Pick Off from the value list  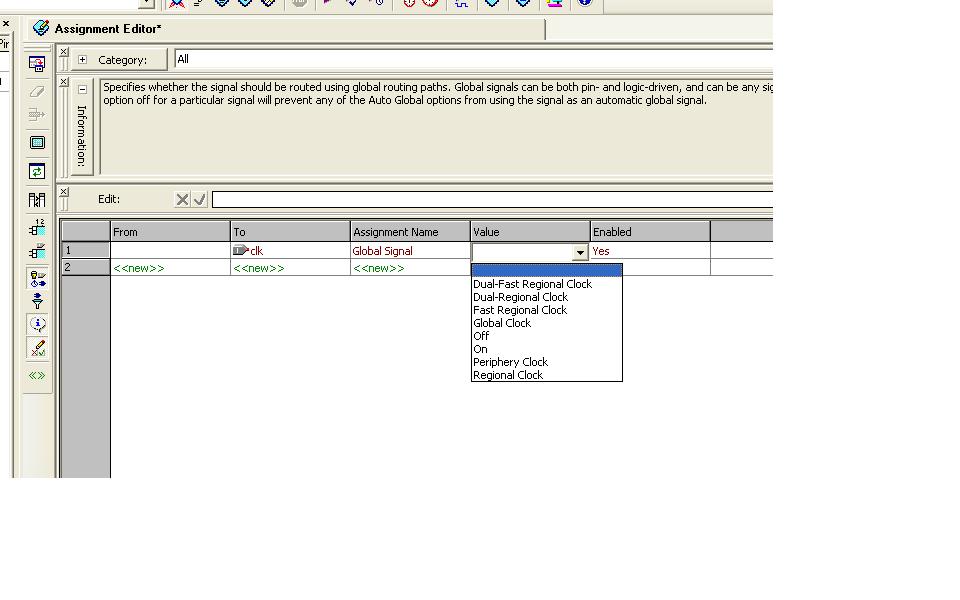(x=481, y=336)
